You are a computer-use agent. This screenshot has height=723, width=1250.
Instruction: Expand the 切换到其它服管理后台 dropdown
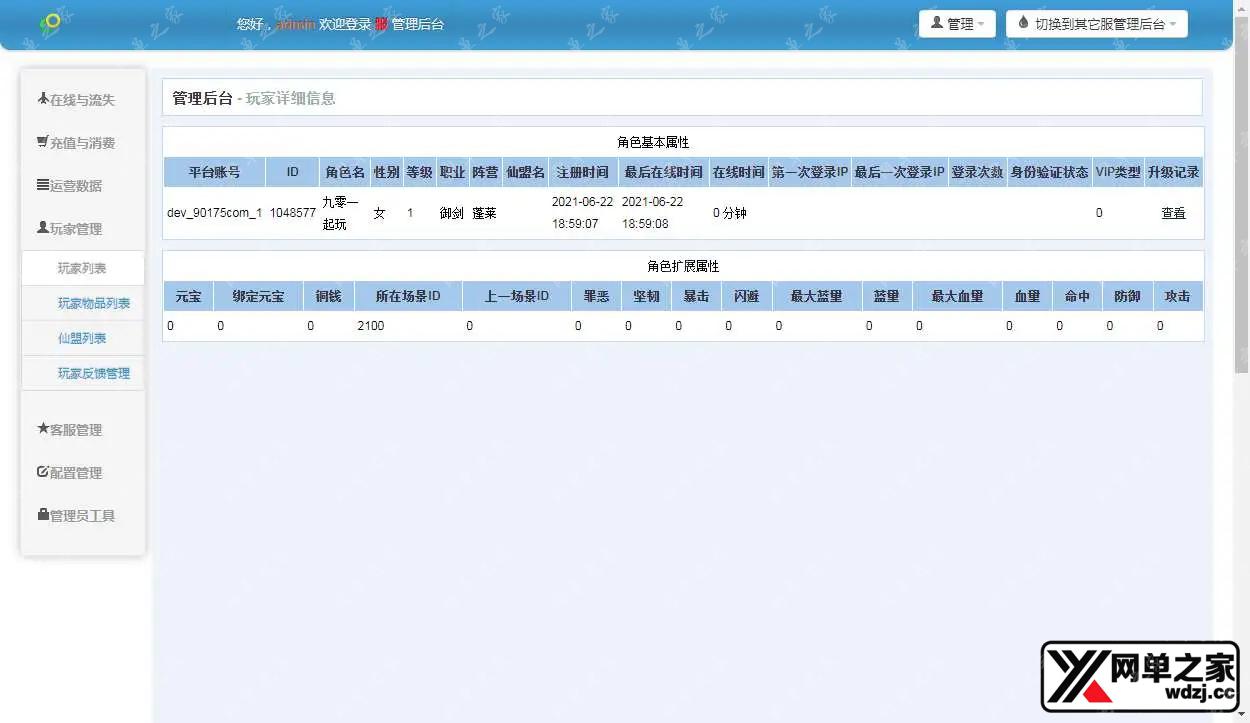click(x=1096, y=24)
